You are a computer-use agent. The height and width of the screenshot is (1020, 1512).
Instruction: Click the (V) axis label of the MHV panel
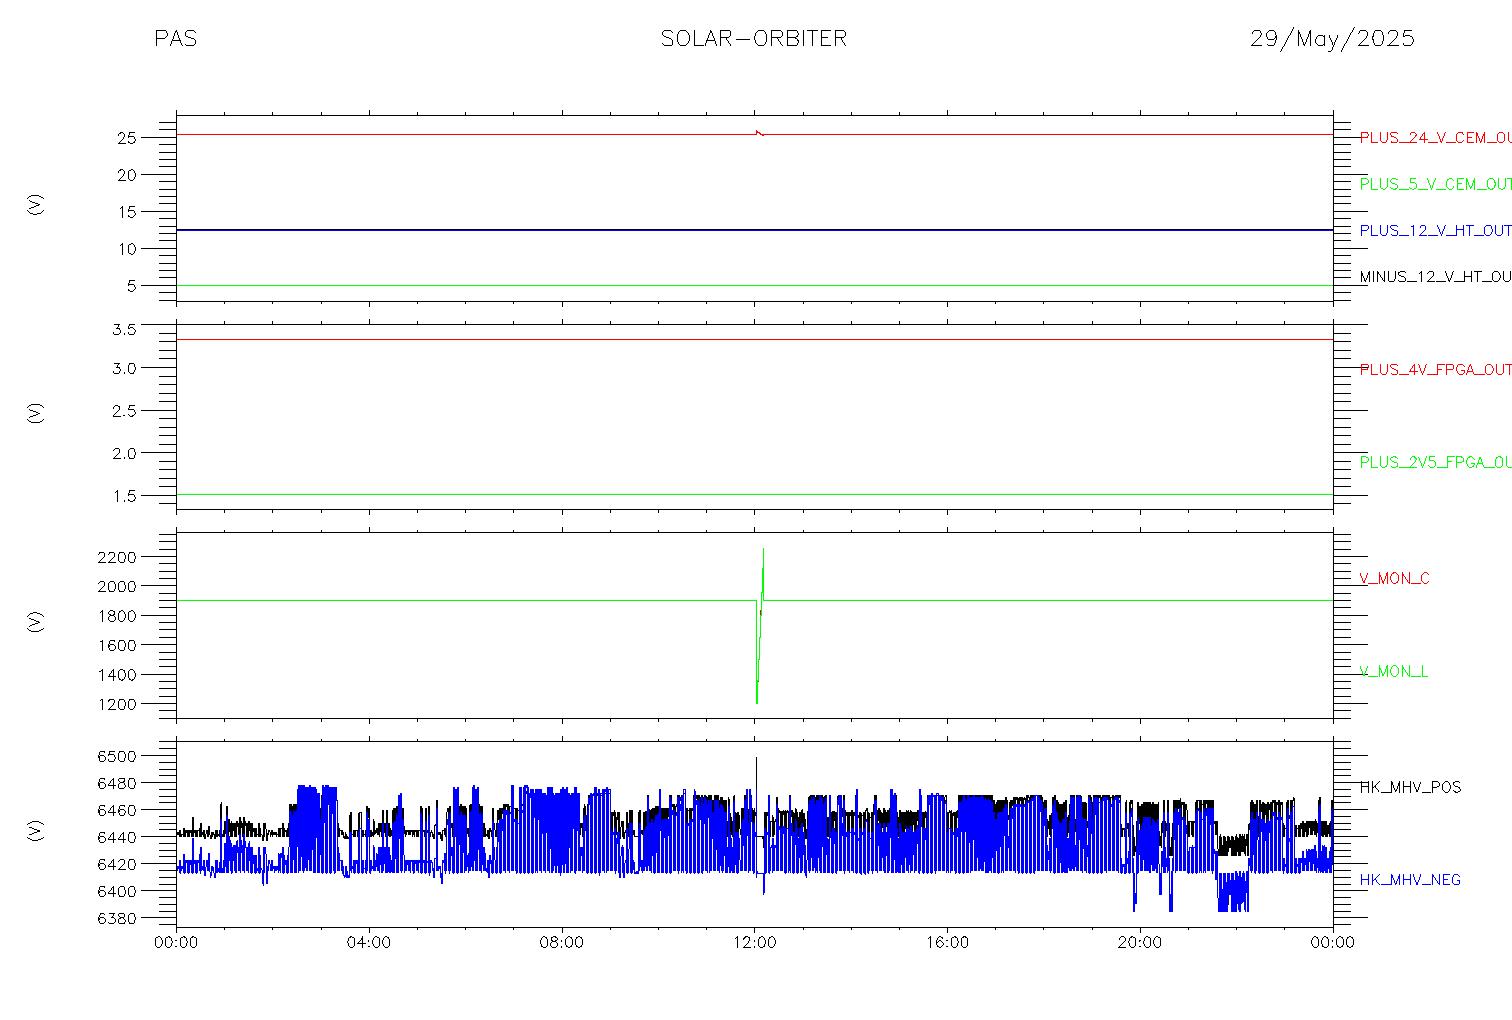[x=36, y=830]
